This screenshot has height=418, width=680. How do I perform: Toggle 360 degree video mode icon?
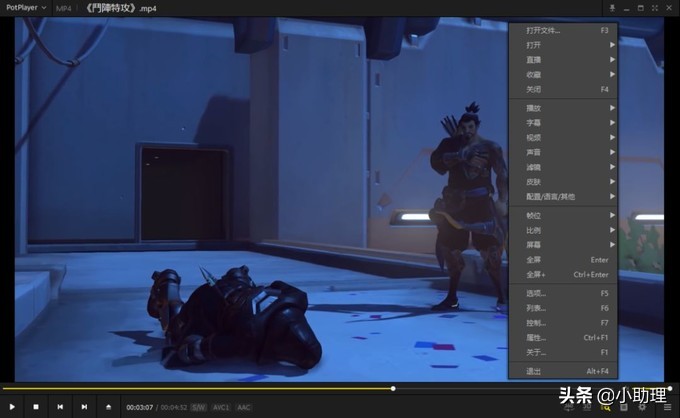pos(569,407)
